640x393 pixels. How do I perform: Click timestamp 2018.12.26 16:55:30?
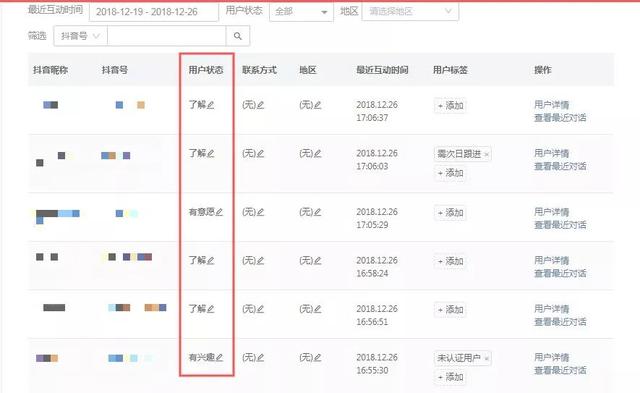coord(377,364)
